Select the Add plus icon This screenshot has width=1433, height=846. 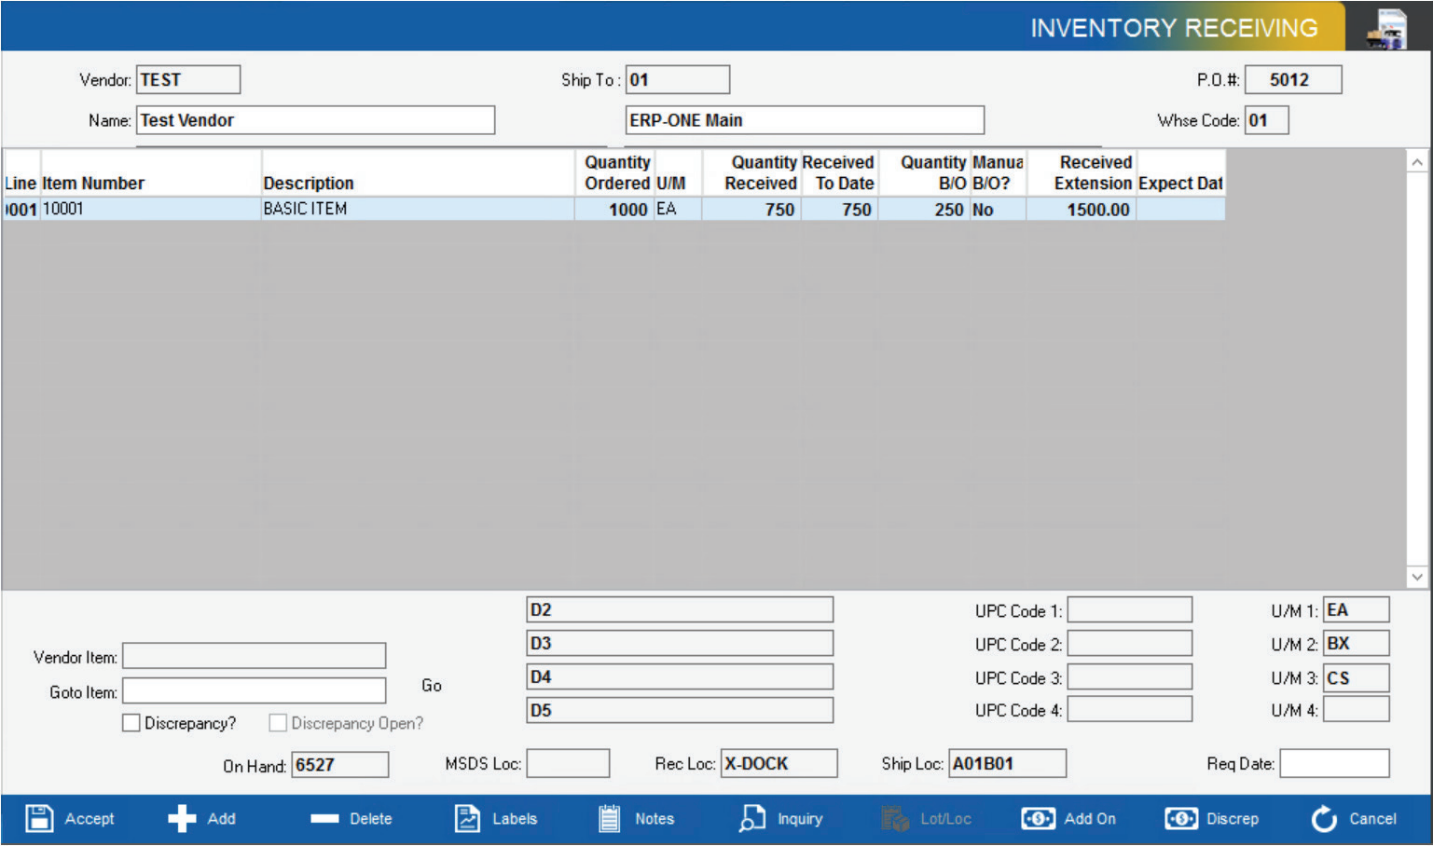180,818
